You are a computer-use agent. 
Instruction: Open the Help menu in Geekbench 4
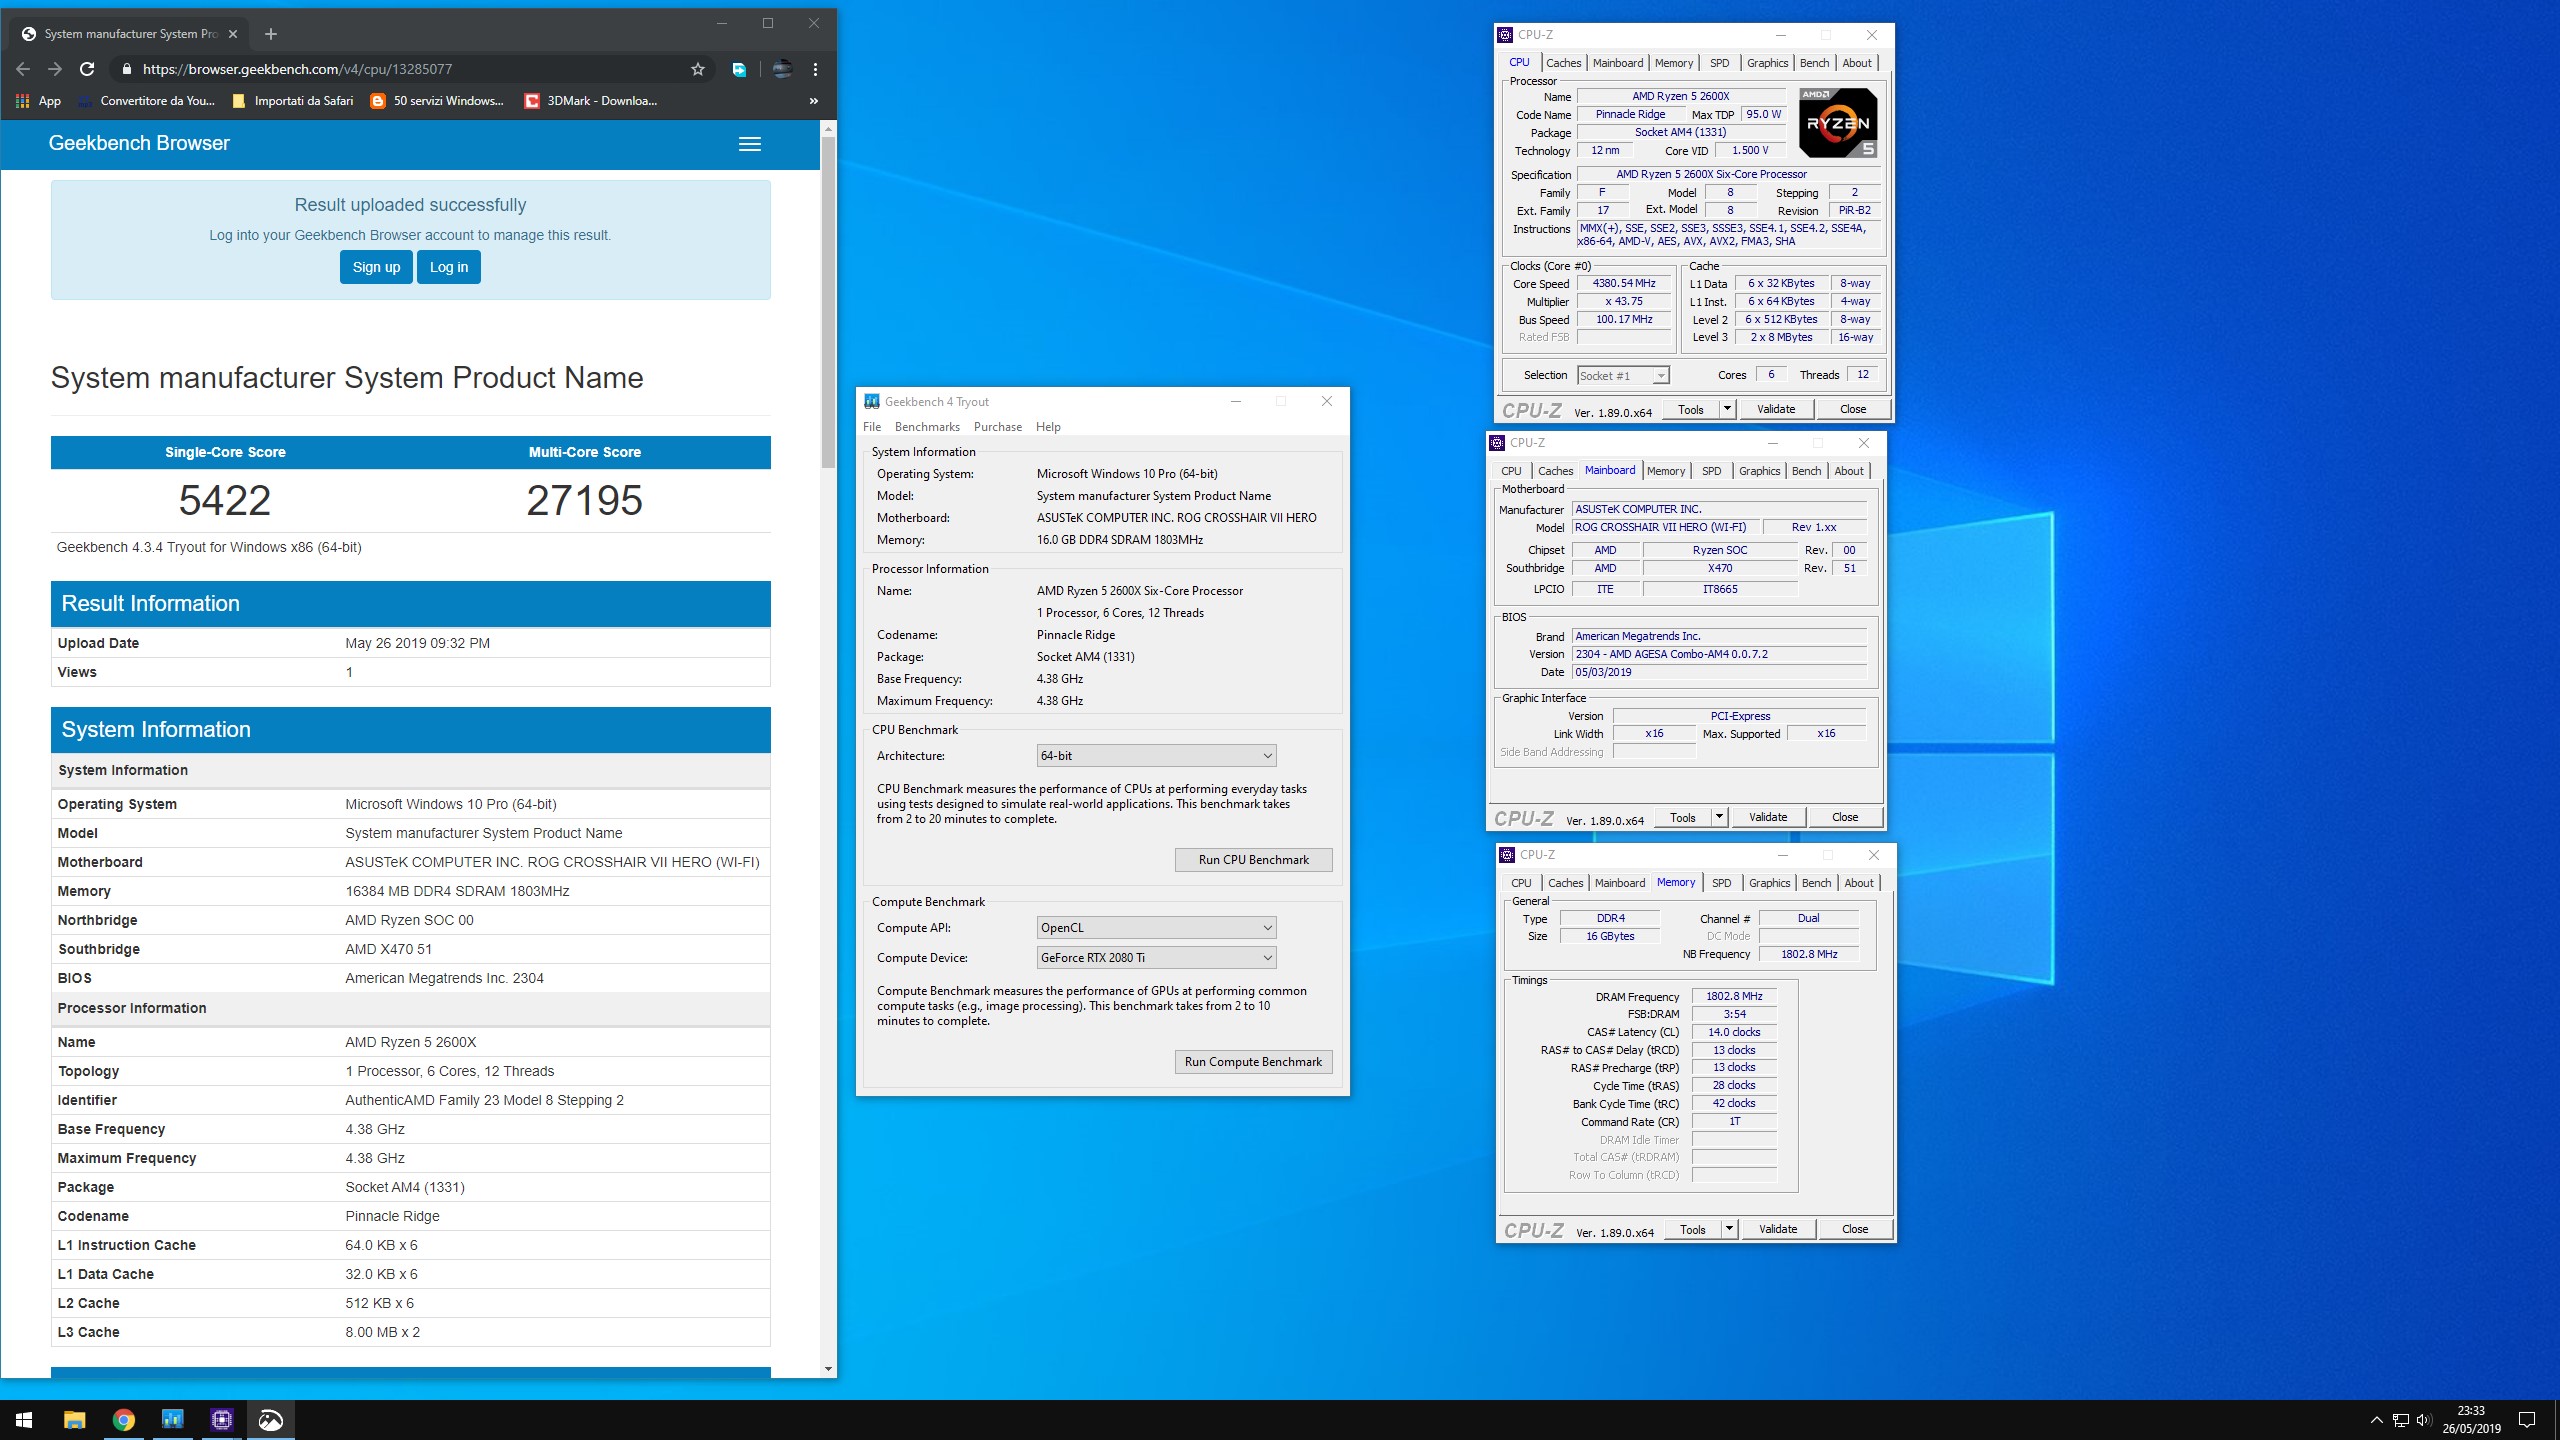tap(1048, 427)
